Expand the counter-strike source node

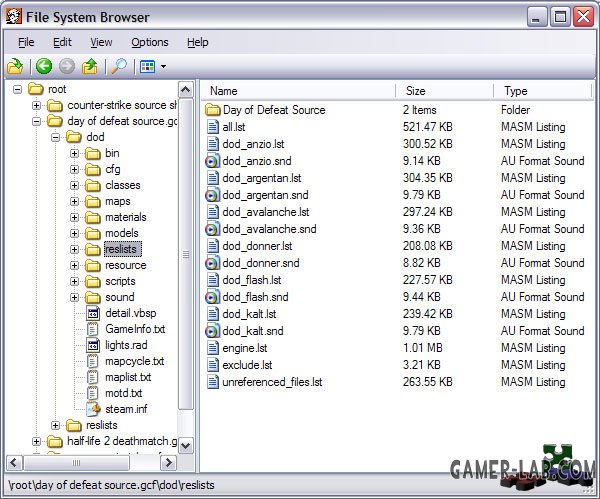click(36, 105)
